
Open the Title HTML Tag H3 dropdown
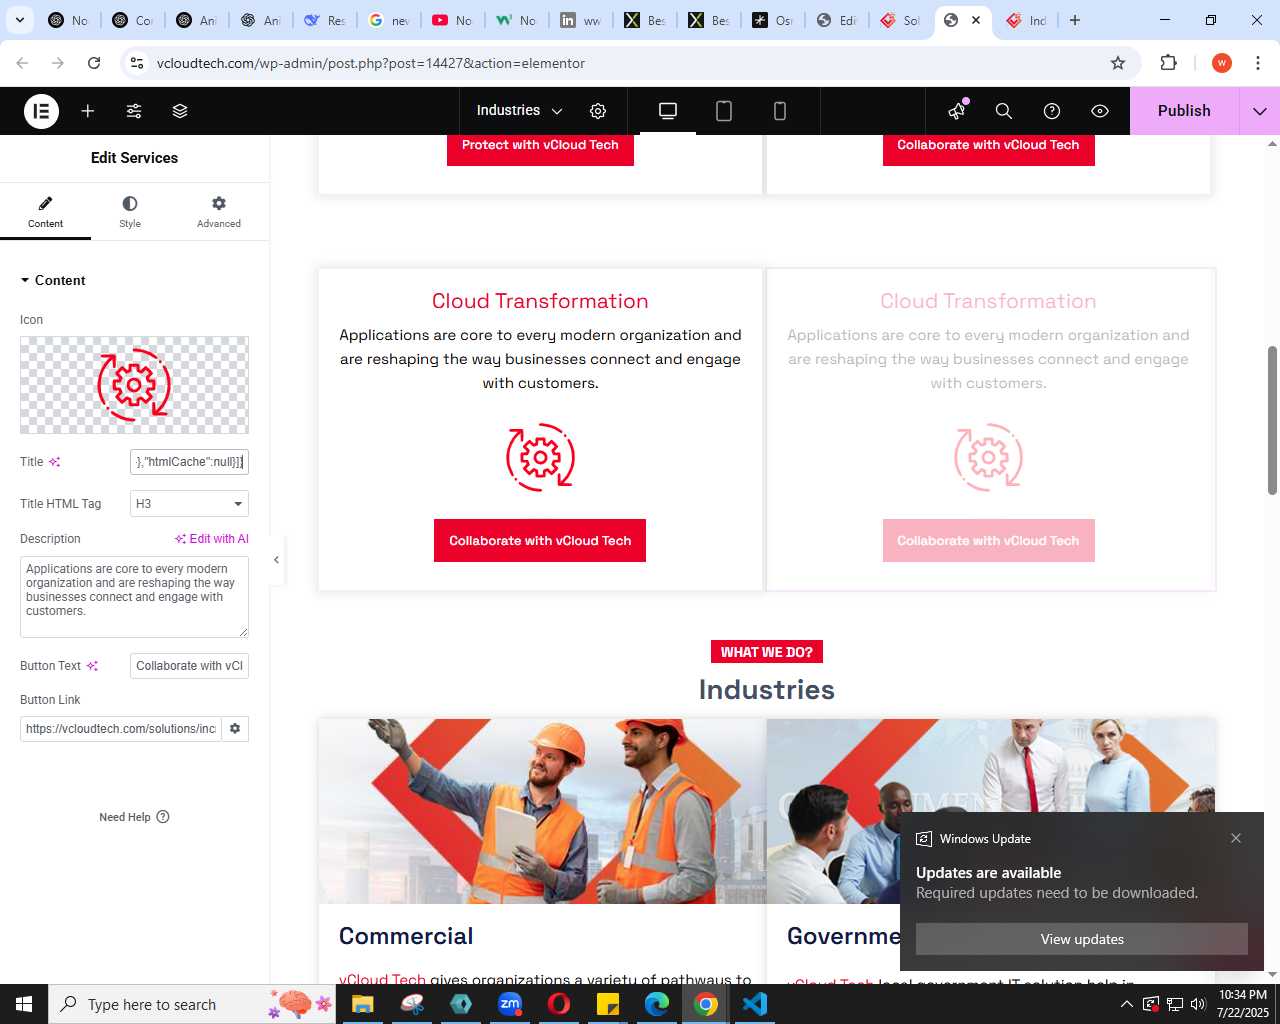click(189, 504)
